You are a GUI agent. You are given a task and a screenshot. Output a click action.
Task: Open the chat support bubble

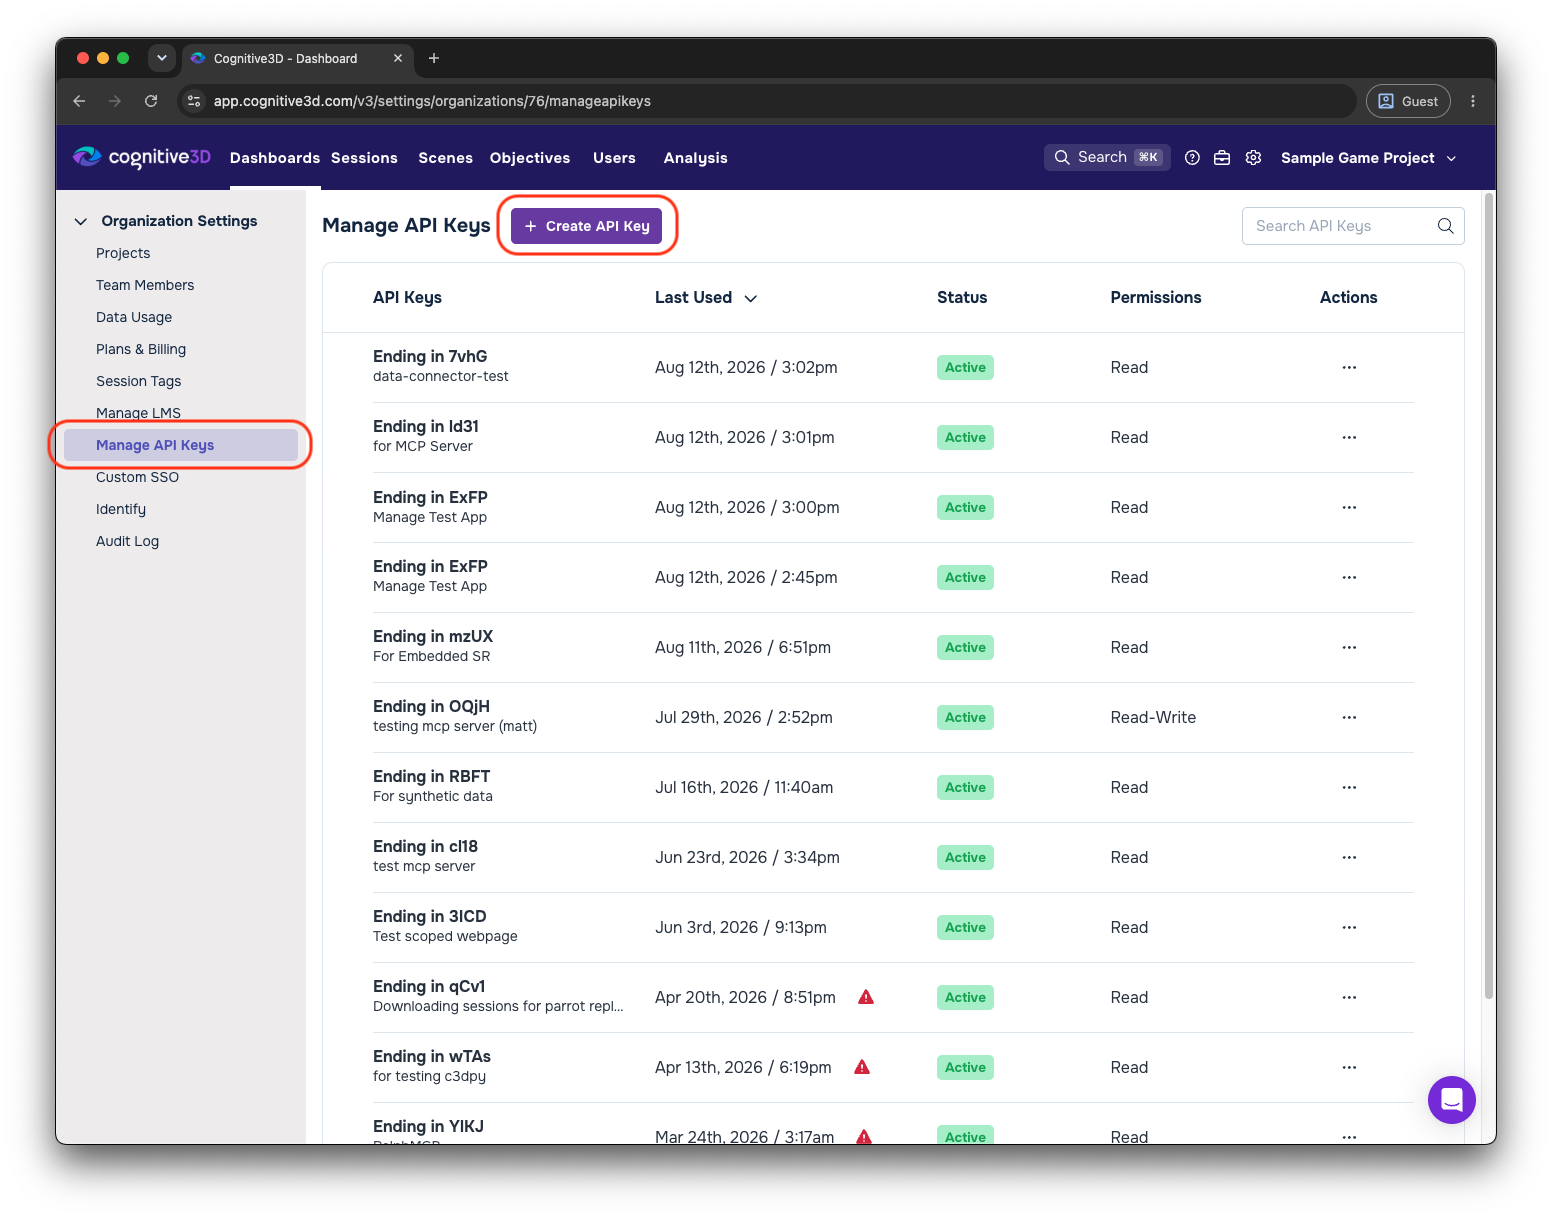coord(1452,1100)
